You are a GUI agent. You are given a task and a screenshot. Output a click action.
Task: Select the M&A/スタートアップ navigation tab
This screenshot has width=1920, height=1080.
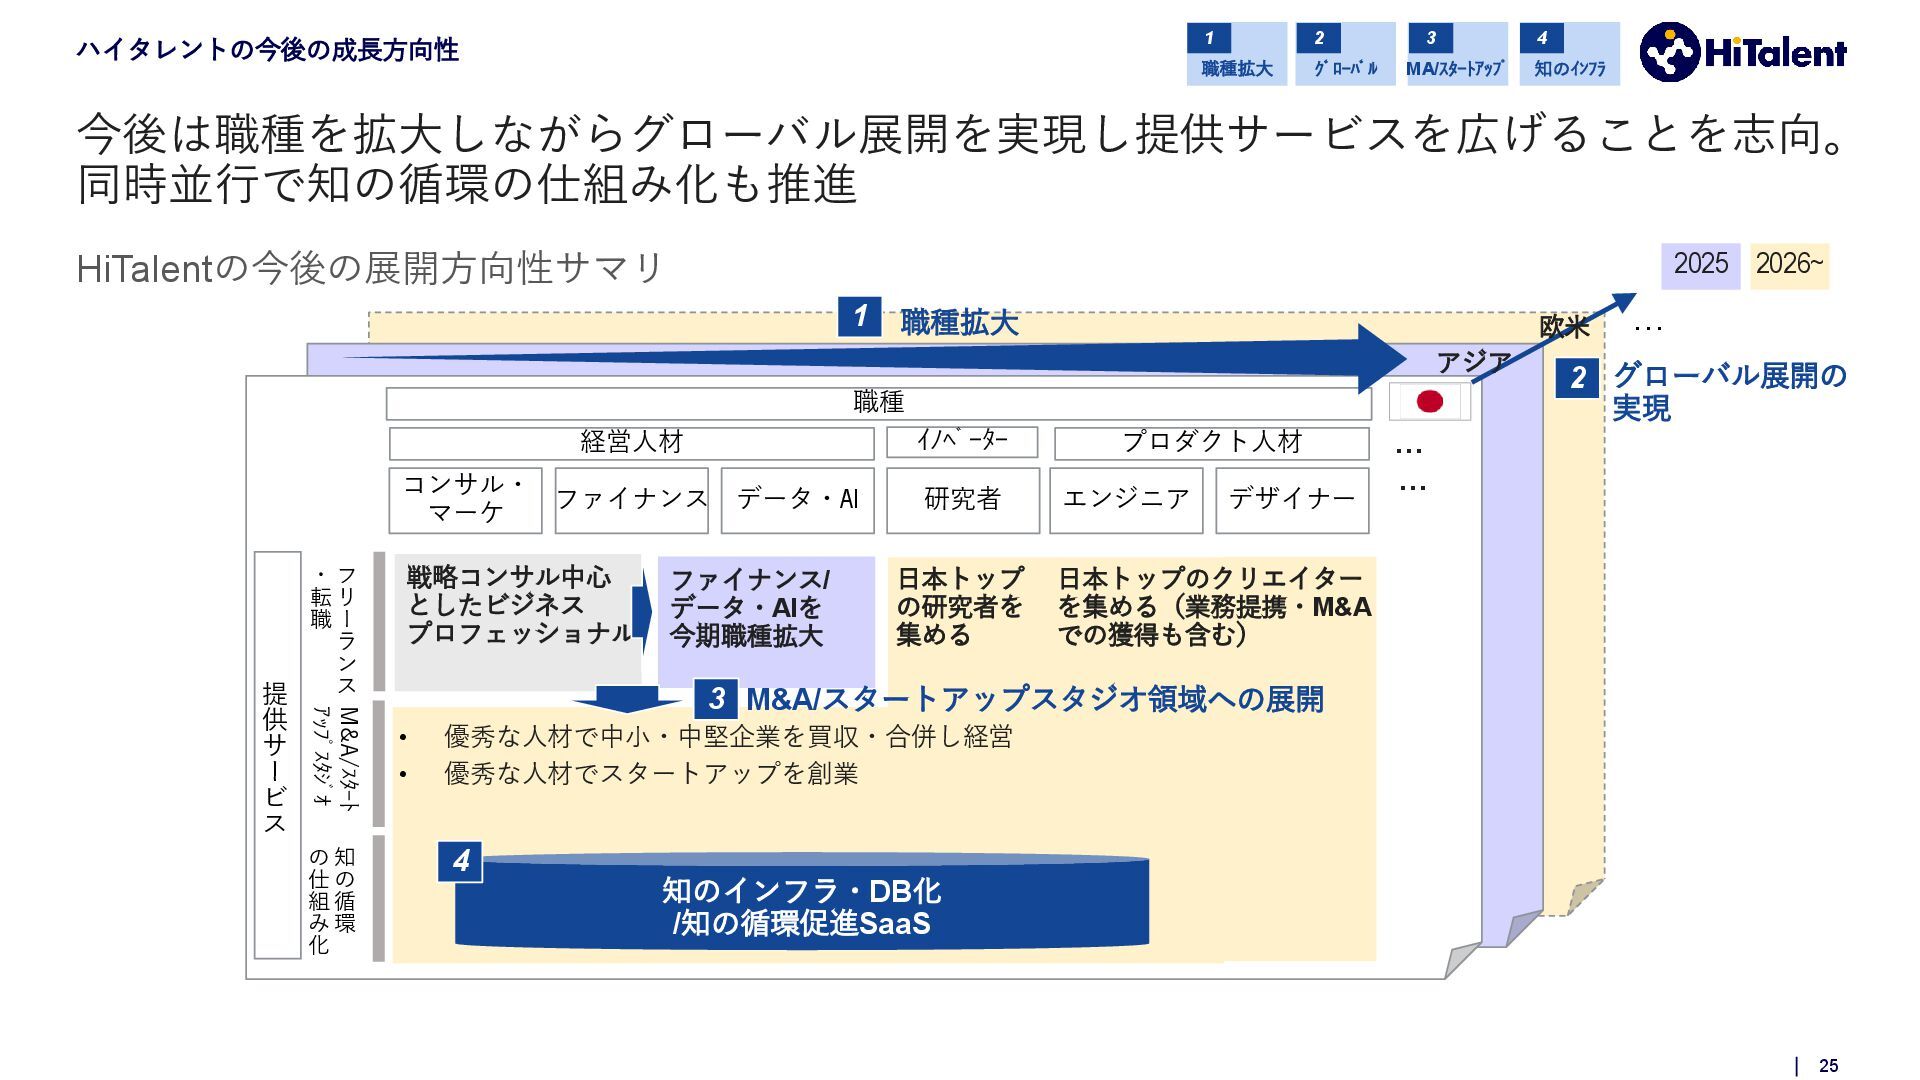point(1456,54)
